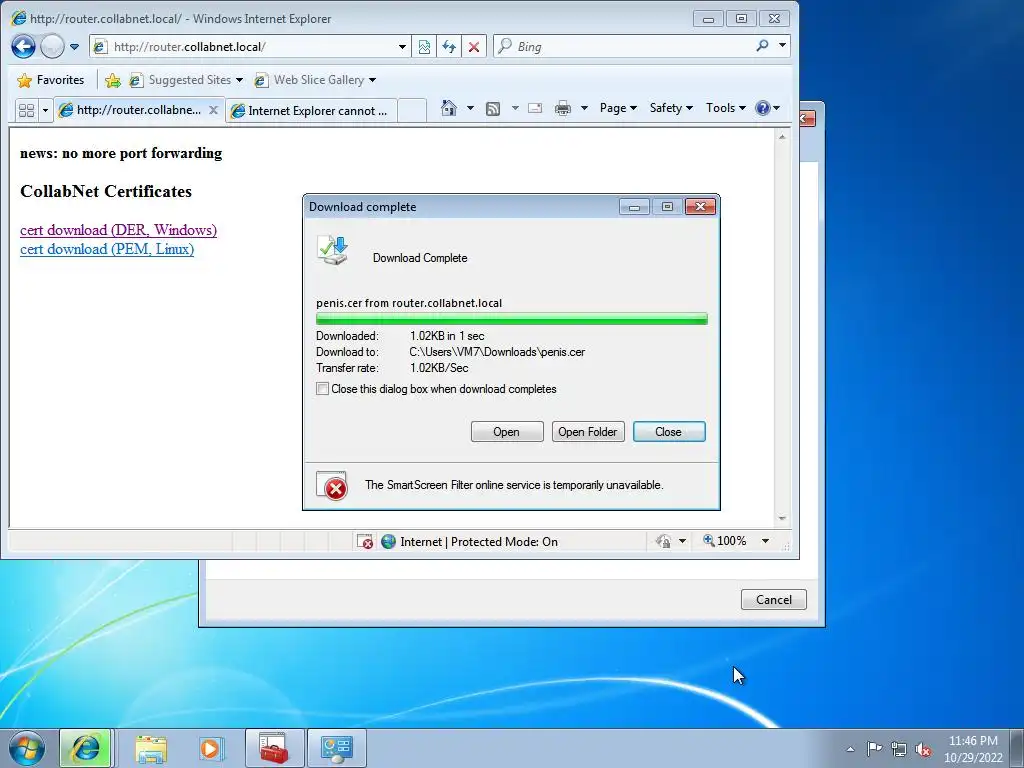Switch to Internet Explorer cannot tab
1024x768 pixels.
tap(312, 111)
